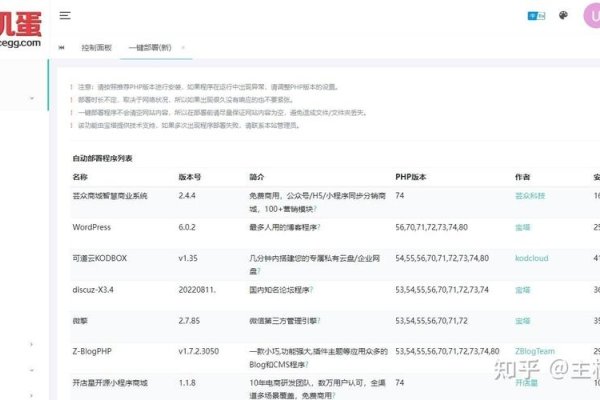
Task: Click version number 2.7.85
Action: (x=189, y=321)
